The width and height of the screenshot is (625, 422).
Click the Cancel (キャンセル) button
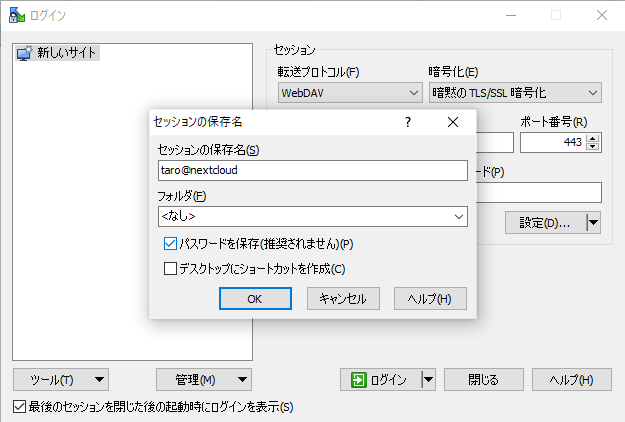[x=343, y=298]
